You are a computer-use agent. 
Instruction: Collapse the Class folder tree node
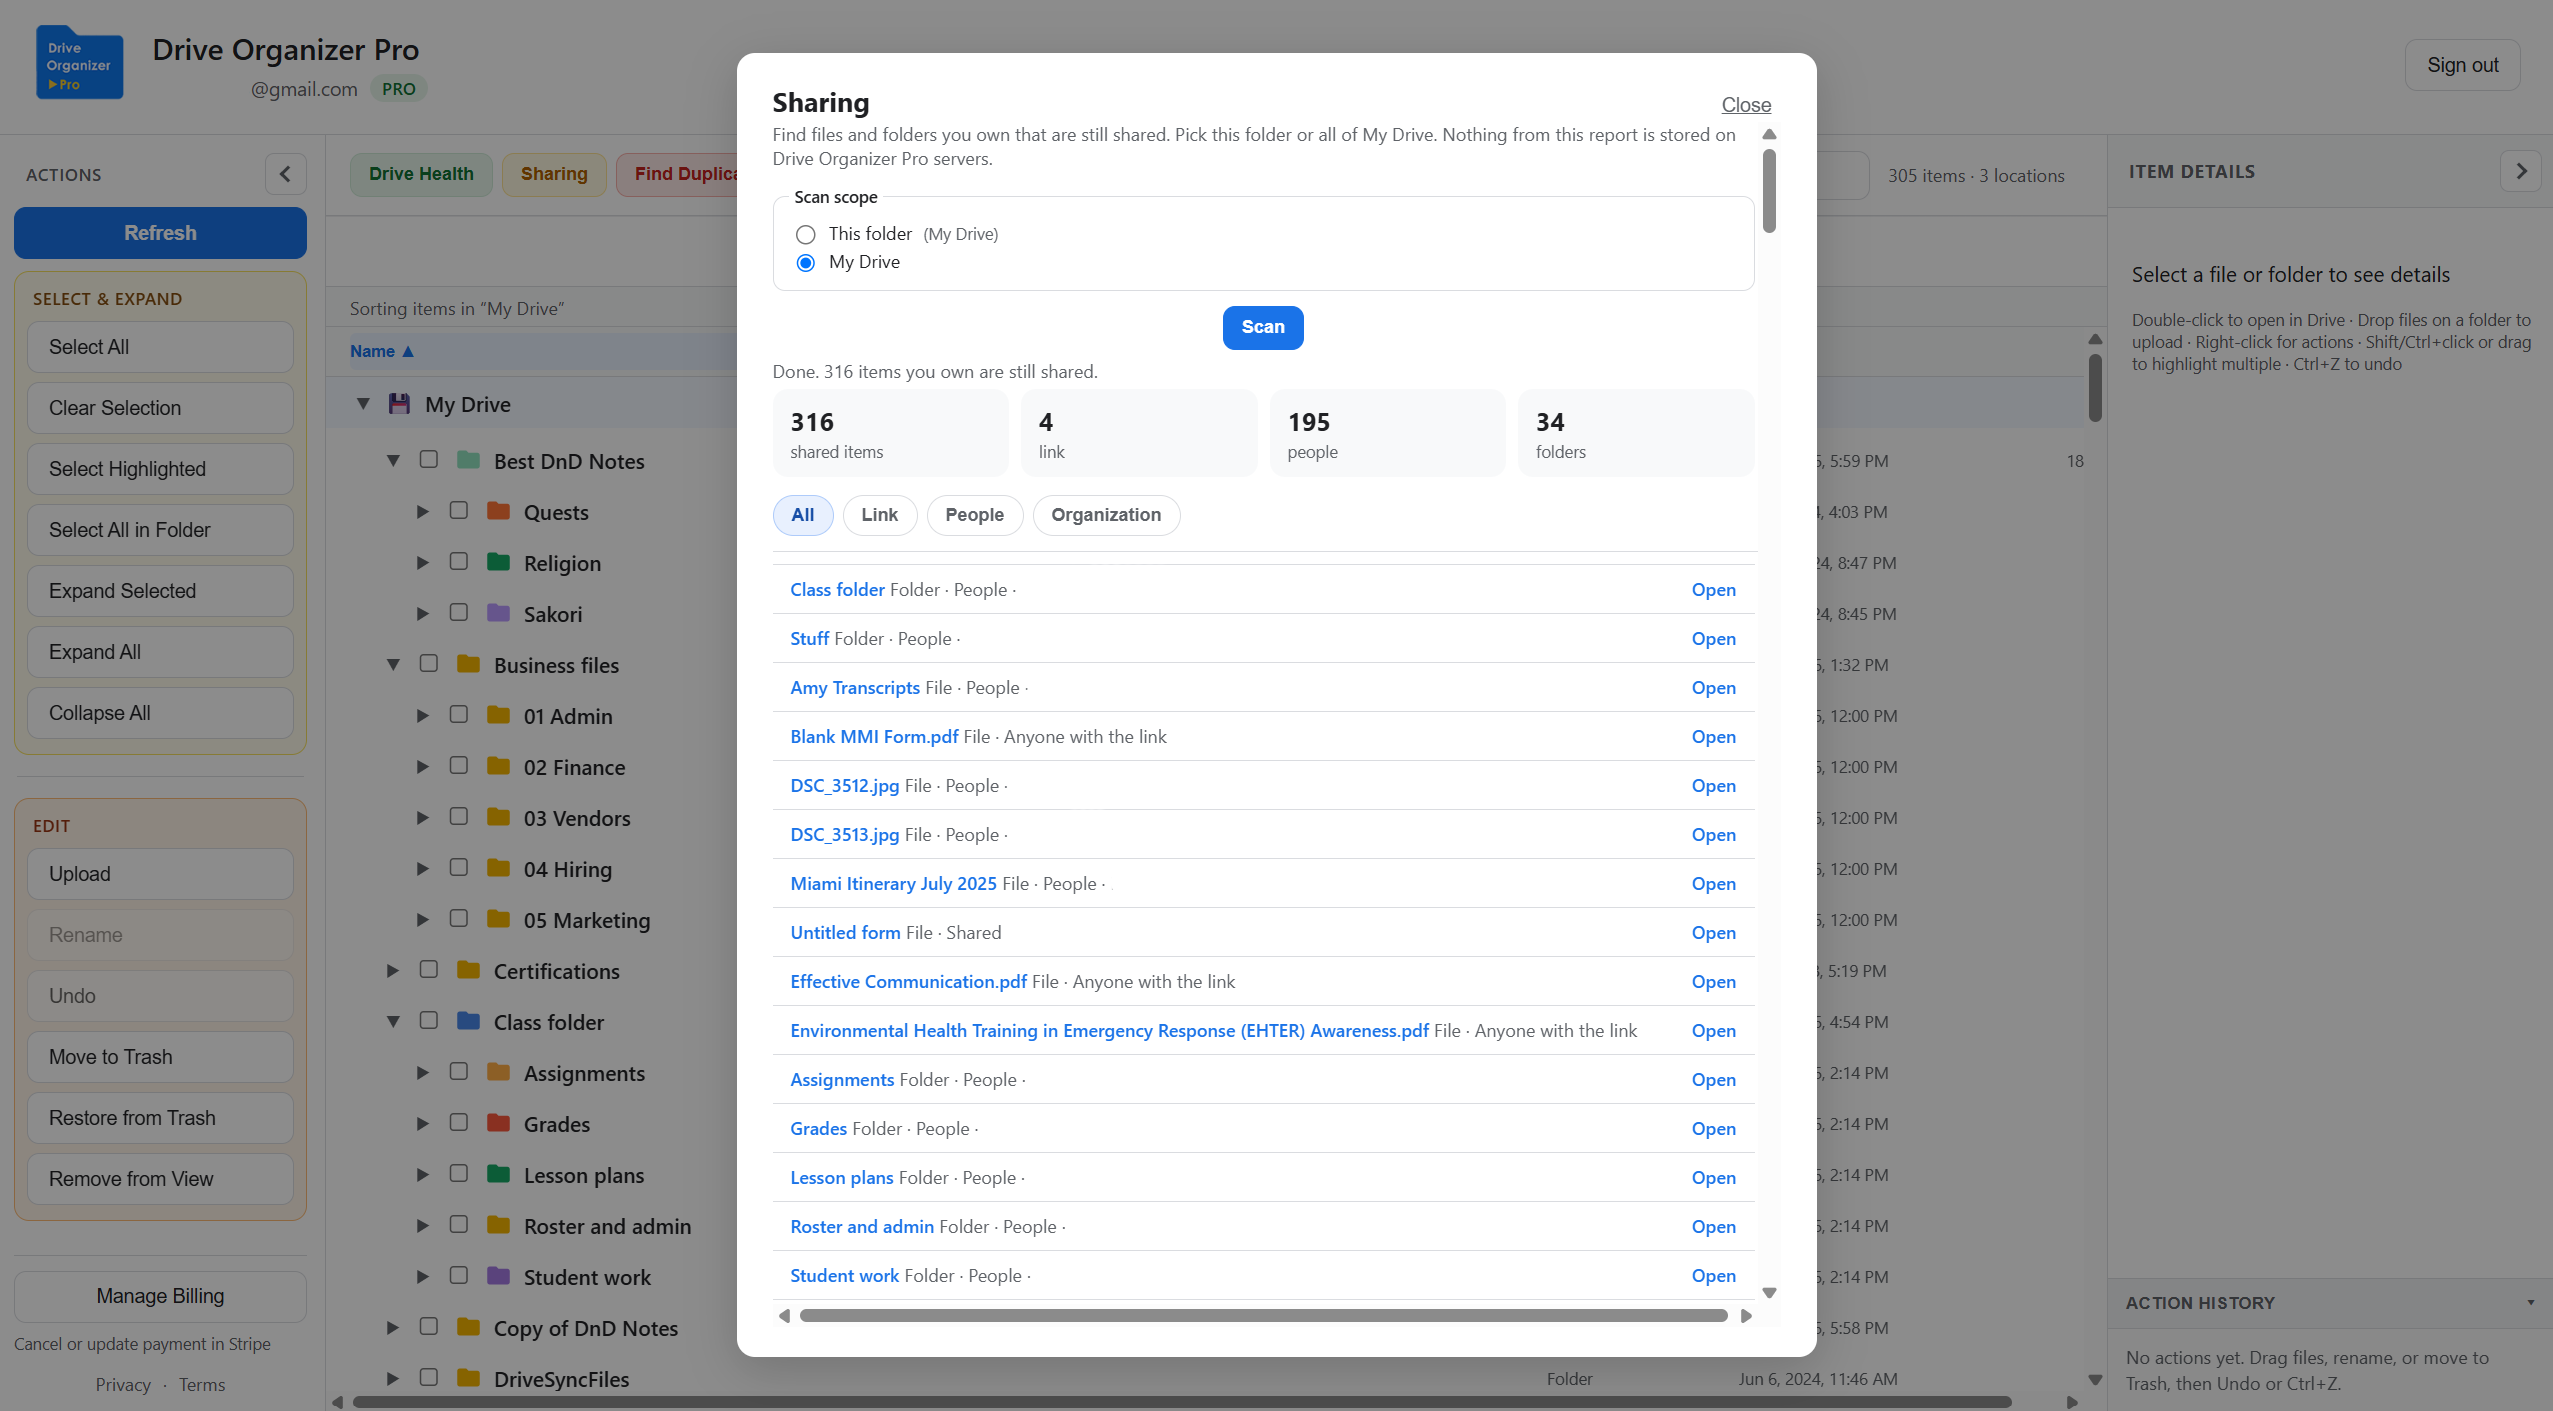(x=393, y=1022)
